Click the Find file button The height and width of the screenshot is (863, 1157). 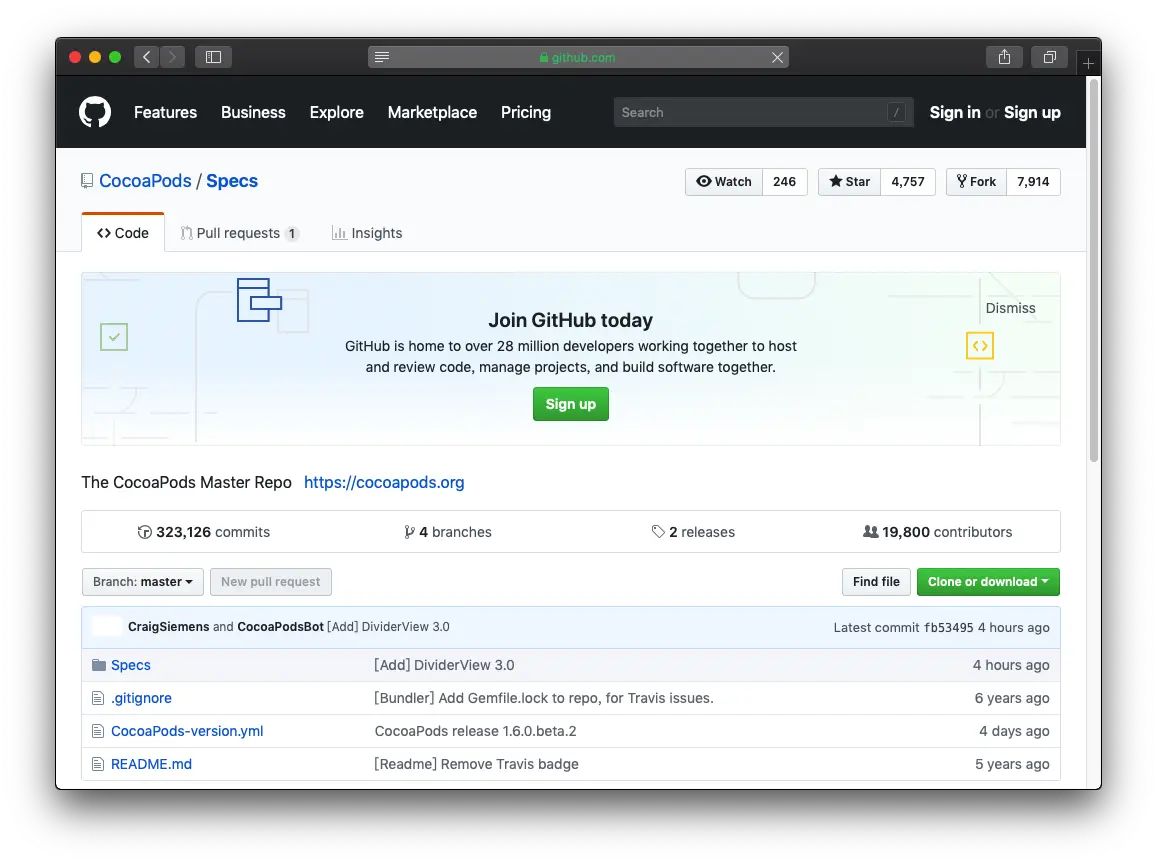(x=876, y=582)
